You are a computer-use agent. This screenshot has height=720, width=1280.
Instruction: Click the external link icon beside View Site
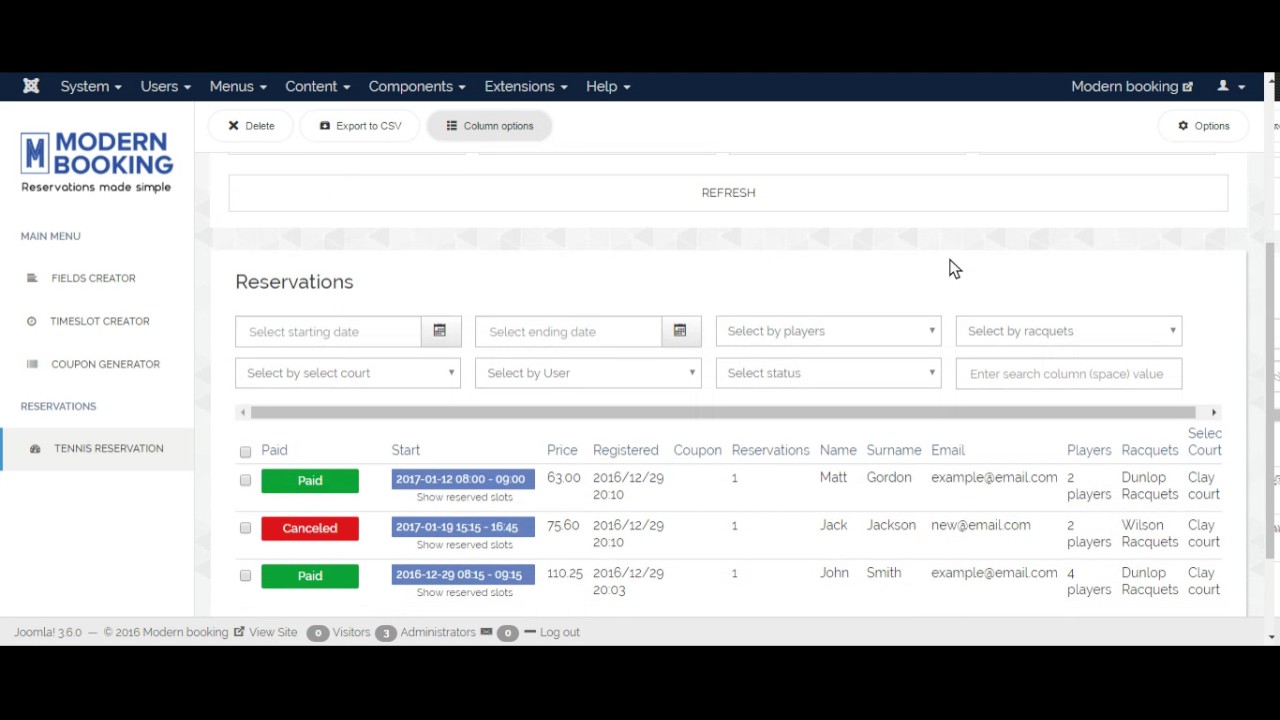click(x=239, y=632)
